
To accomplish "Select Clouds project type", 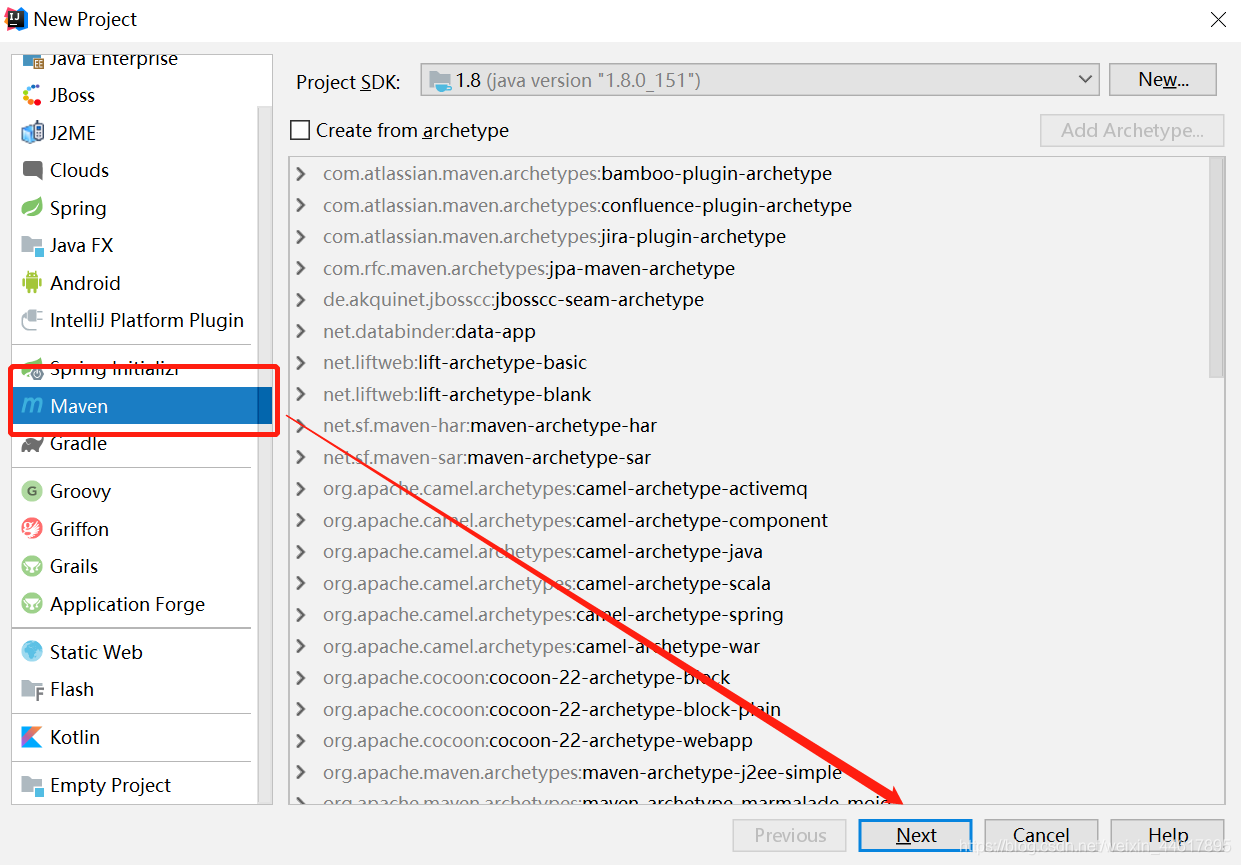I will point(134,171).
